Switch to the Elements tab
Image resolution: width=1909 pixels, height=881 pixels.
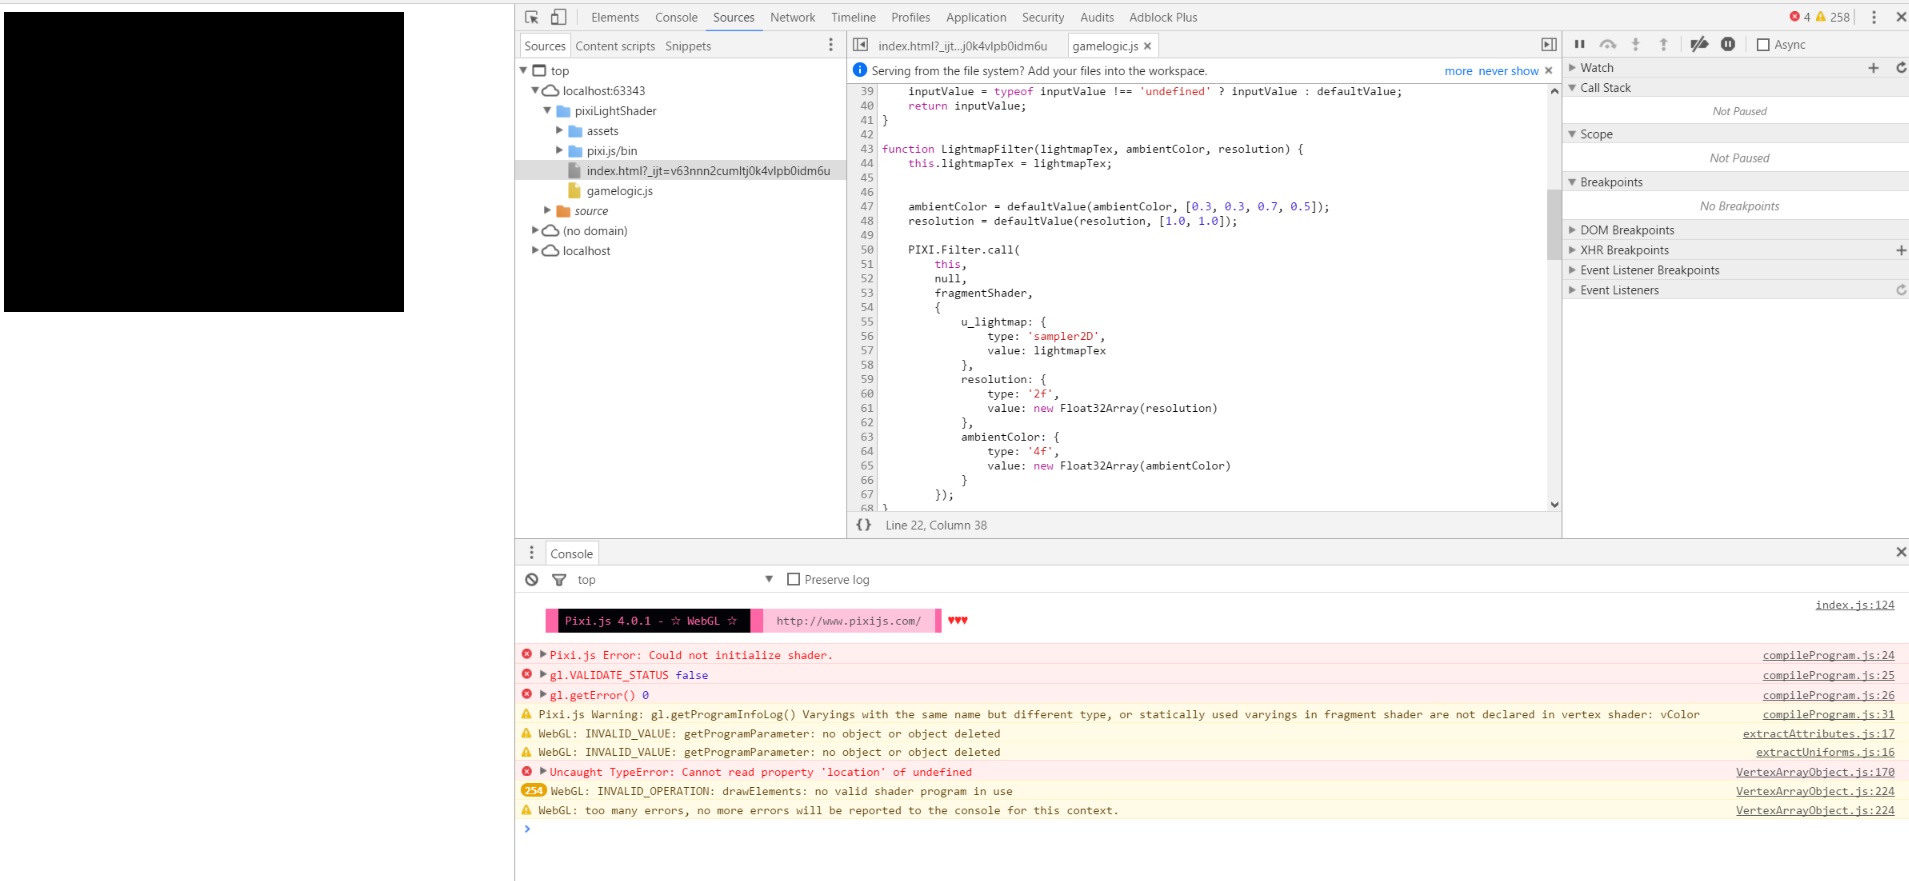(x=615, y=17)
